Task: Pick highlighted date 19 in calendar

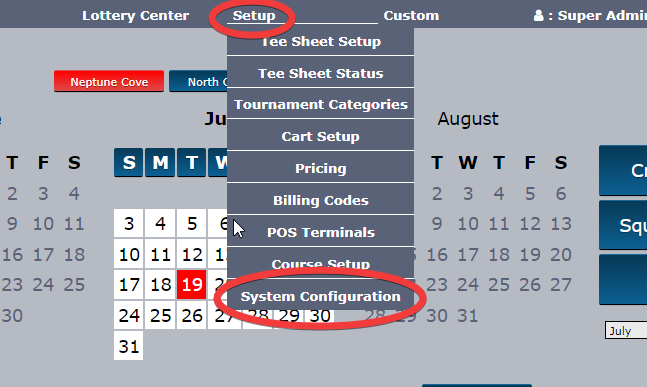Action: pos(192,285)
